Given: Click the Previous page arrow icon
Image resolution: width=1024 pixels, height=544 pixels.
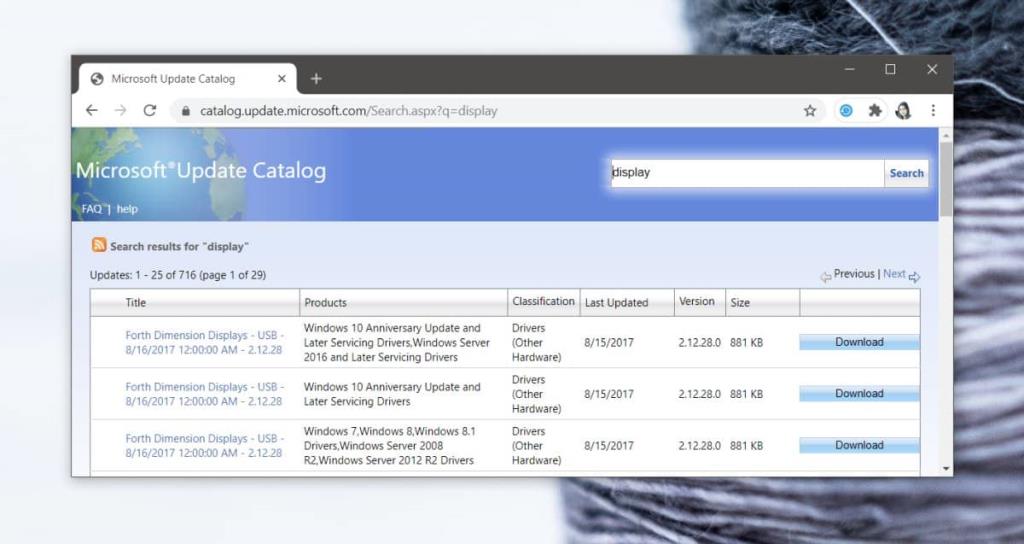Looking at the screenshot, I should coord(825,277).
